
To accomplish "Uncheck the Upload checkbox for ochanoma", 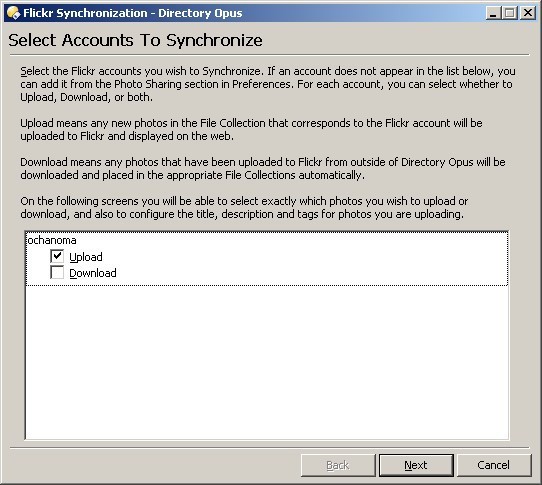I will (57, 256).
